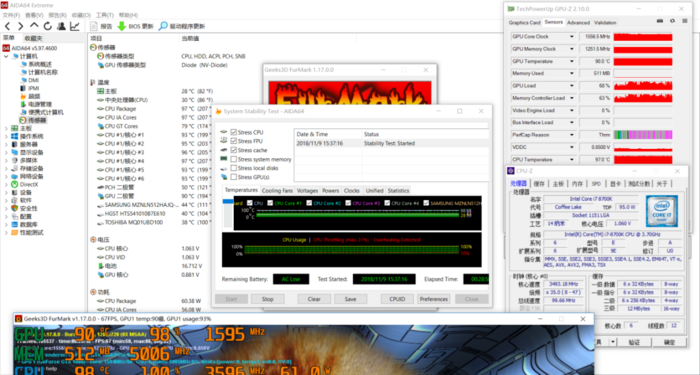The height and width of the screenshot is (375, 700).
Task: Click GPU Core Clock red sensor graph
Action: pos(643,37)
